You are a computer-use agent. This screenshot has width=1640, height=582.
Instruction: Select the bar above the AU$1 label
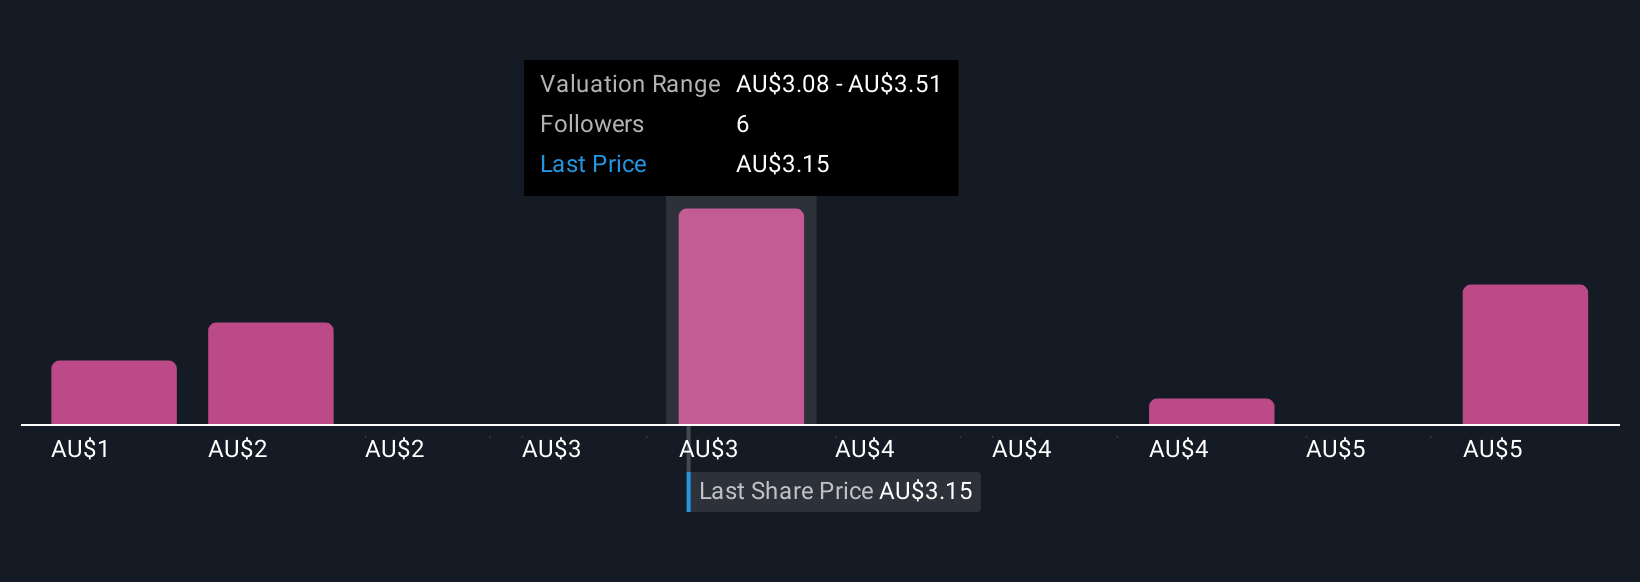114,392
